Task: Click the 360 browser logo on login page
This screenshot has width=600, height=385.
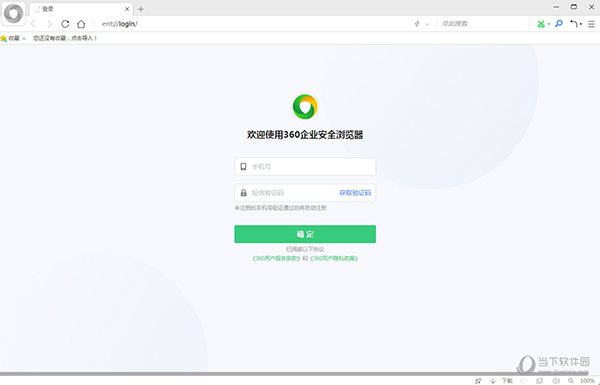Action: click(x=305, y=107)
